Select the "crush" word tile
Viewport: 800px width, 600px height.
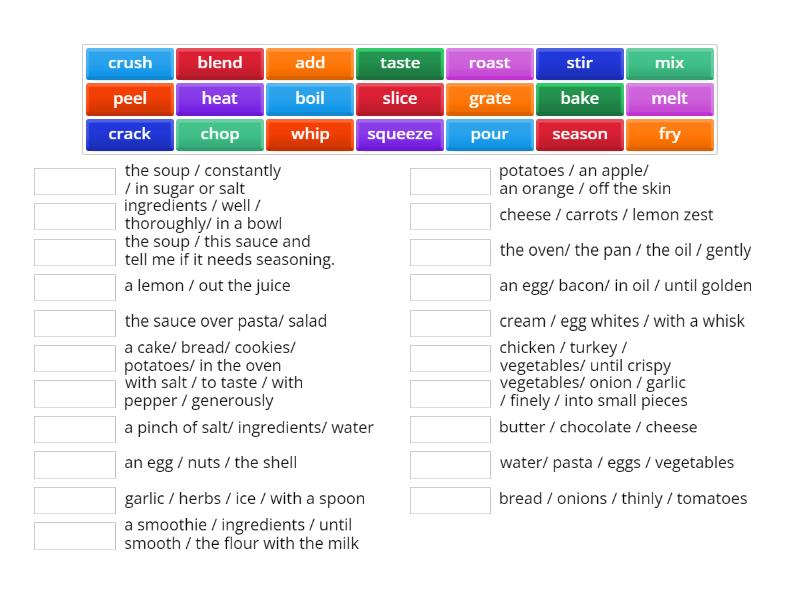[x=129, y=63]
